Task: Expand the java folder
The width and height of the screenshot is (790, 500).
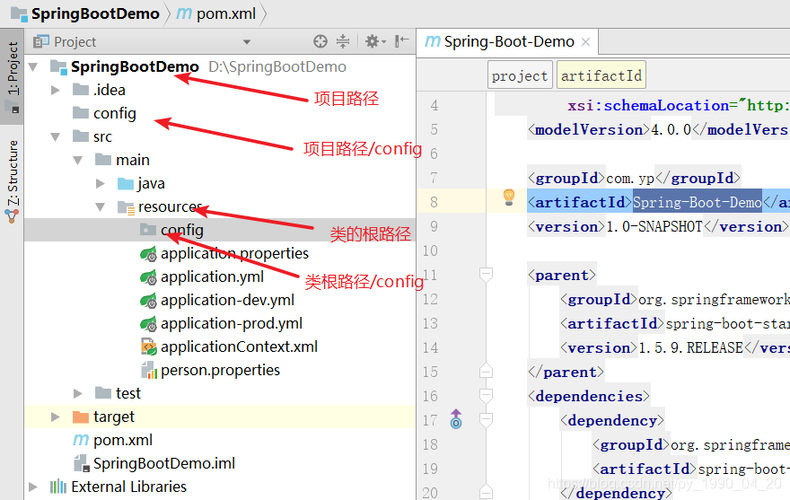Action: click(x=100, y=183)
